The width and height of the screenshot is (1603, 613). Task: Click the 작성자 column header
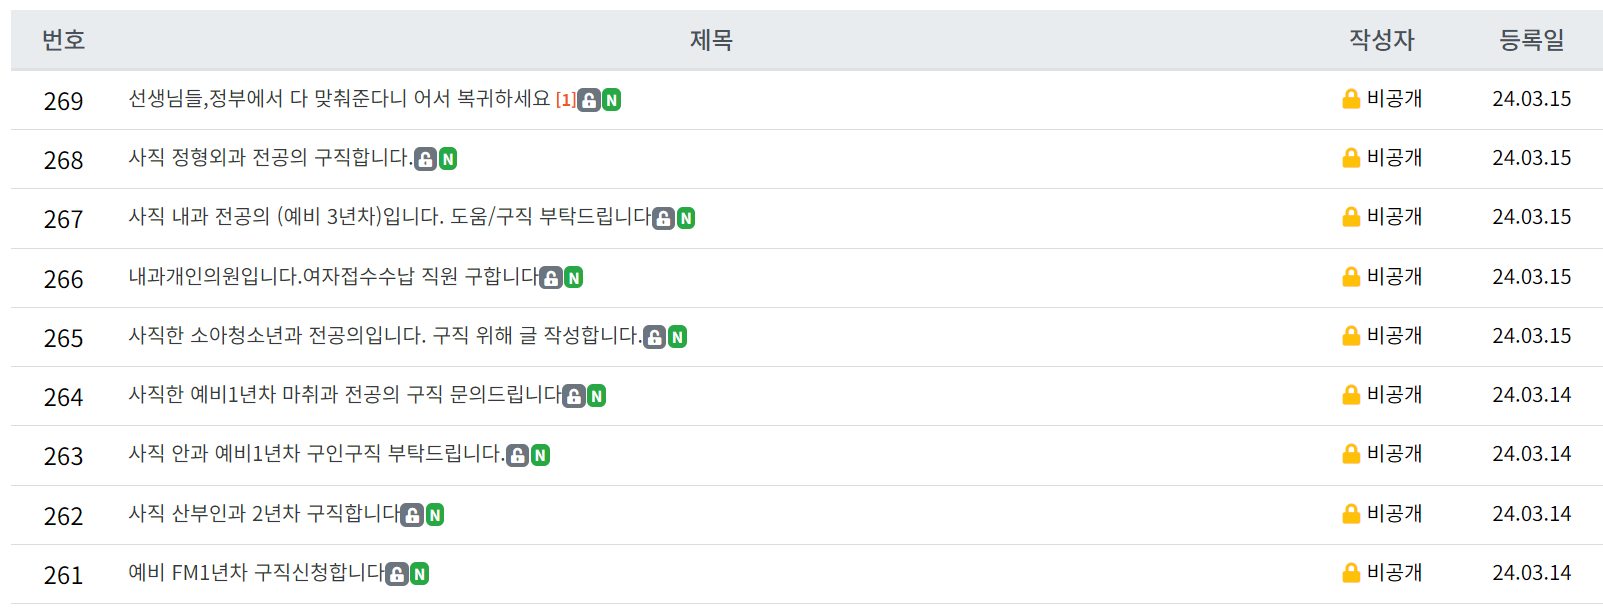click(1381, 40)
